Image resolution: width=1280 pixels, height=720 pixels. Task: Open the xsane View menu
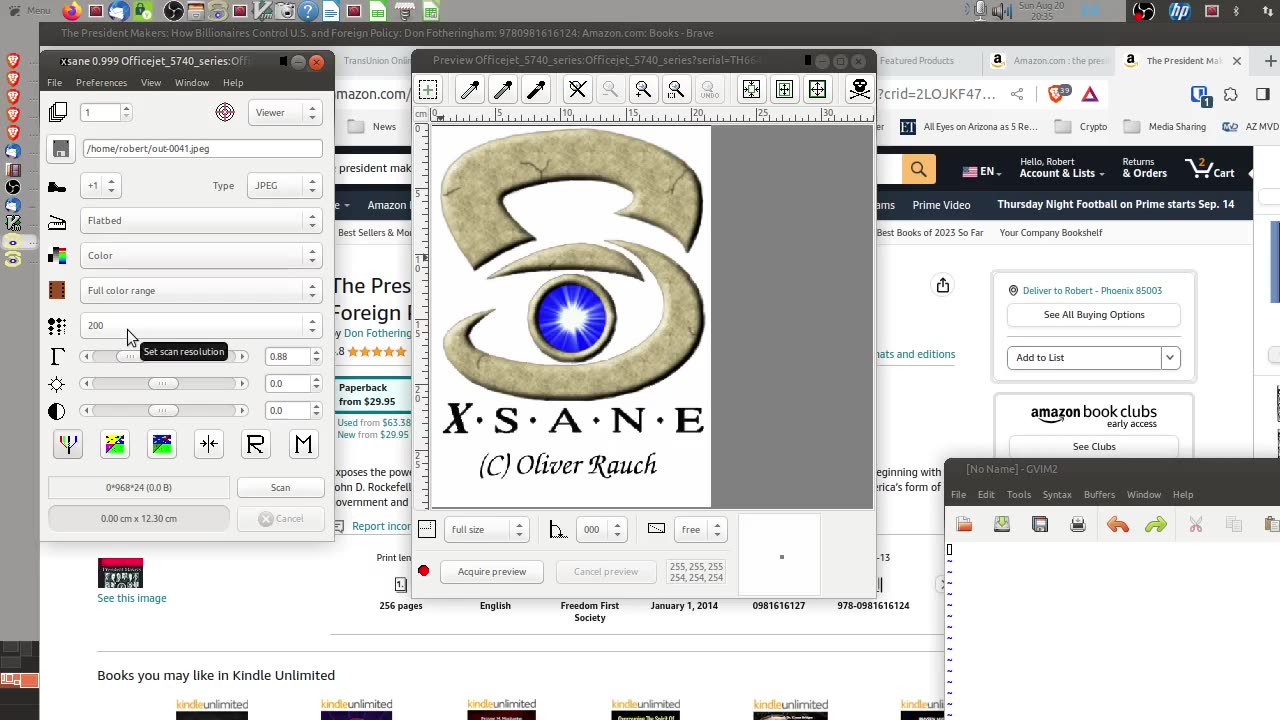coord(151,82)
